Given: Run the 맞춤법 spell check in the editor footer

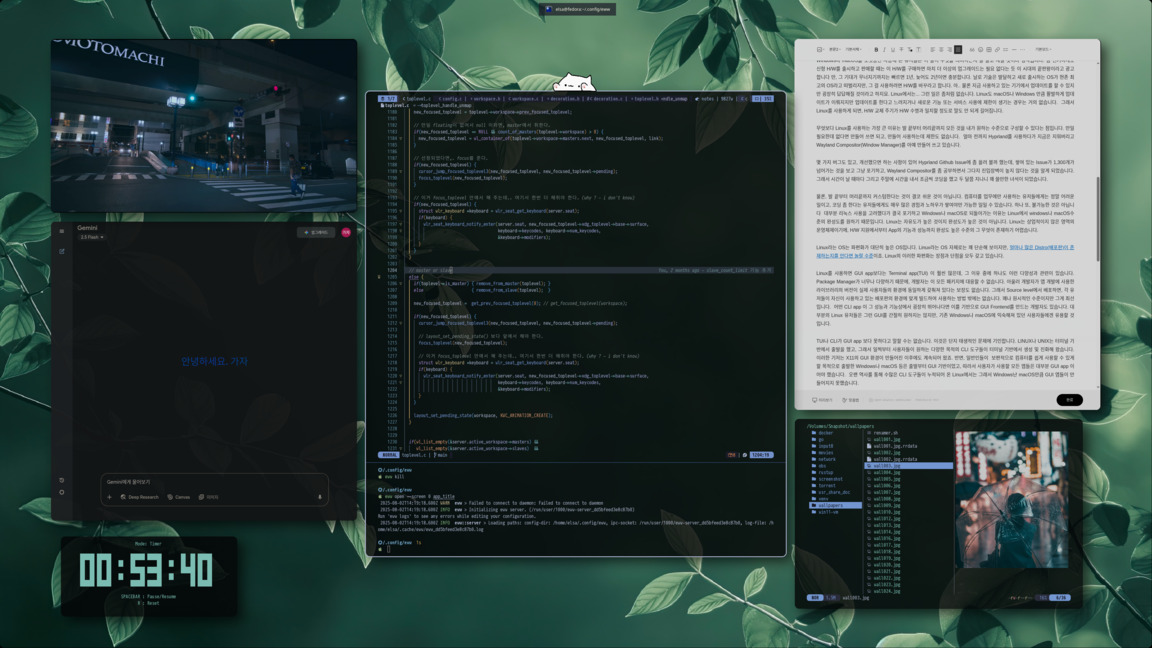Looking at the screenshot, I should pos(851,400).
